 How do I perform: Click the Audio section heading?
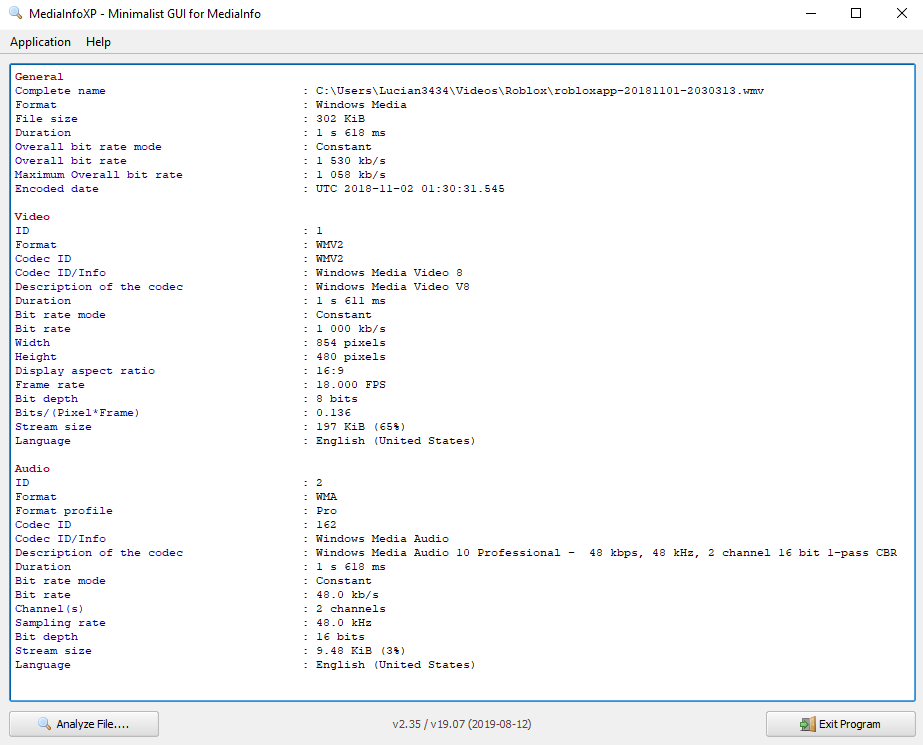[x=32, y=468]
